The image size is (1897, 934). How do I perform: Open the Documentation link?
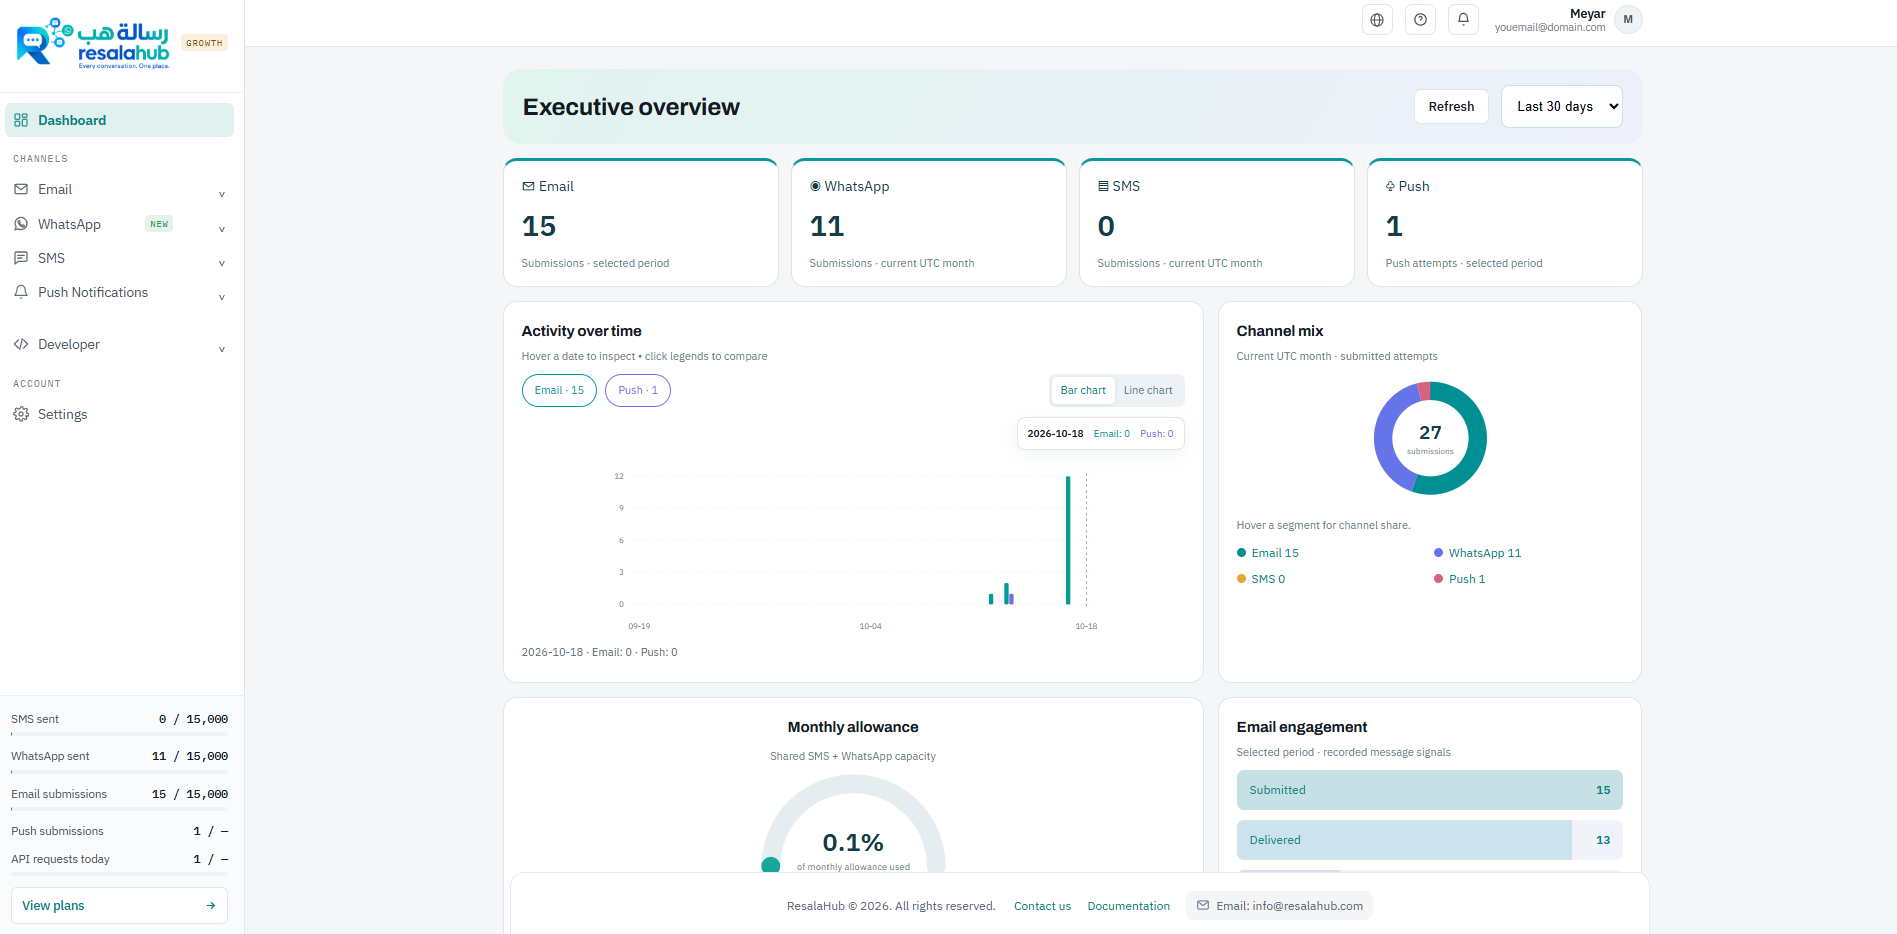click(1128, 906)
